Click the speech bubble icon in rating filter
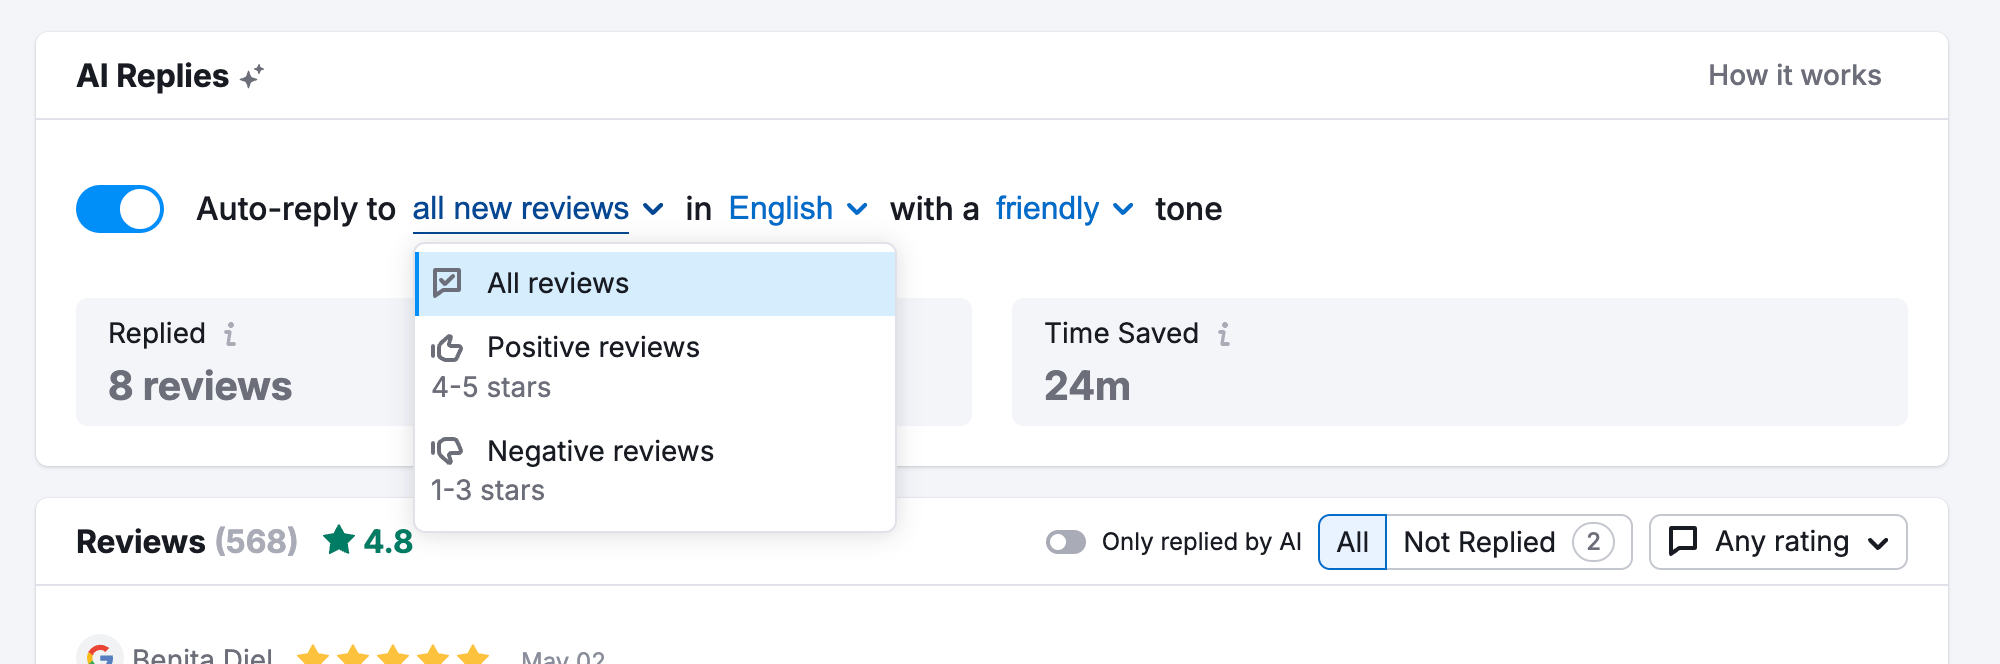The image size is (2000, 664). 1683,541
